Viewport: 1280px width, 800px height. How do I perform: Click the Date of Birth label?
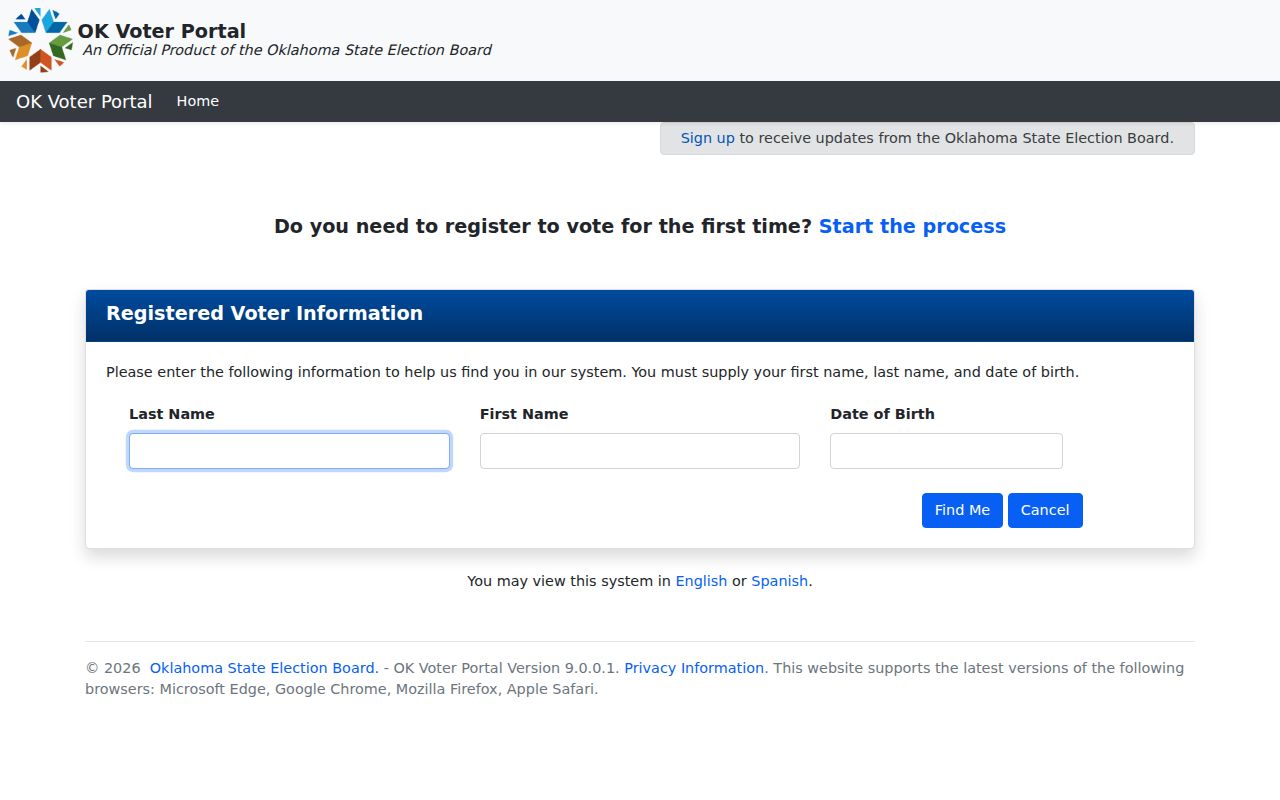point(882,414)
